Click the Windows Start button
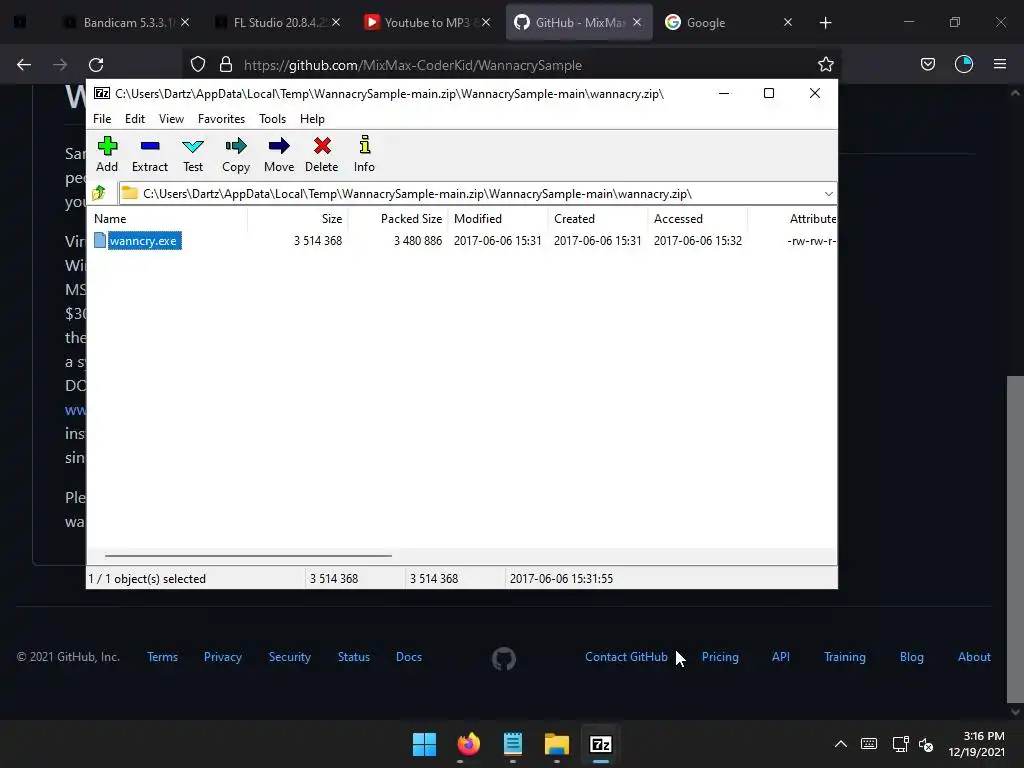 [424, 744]
